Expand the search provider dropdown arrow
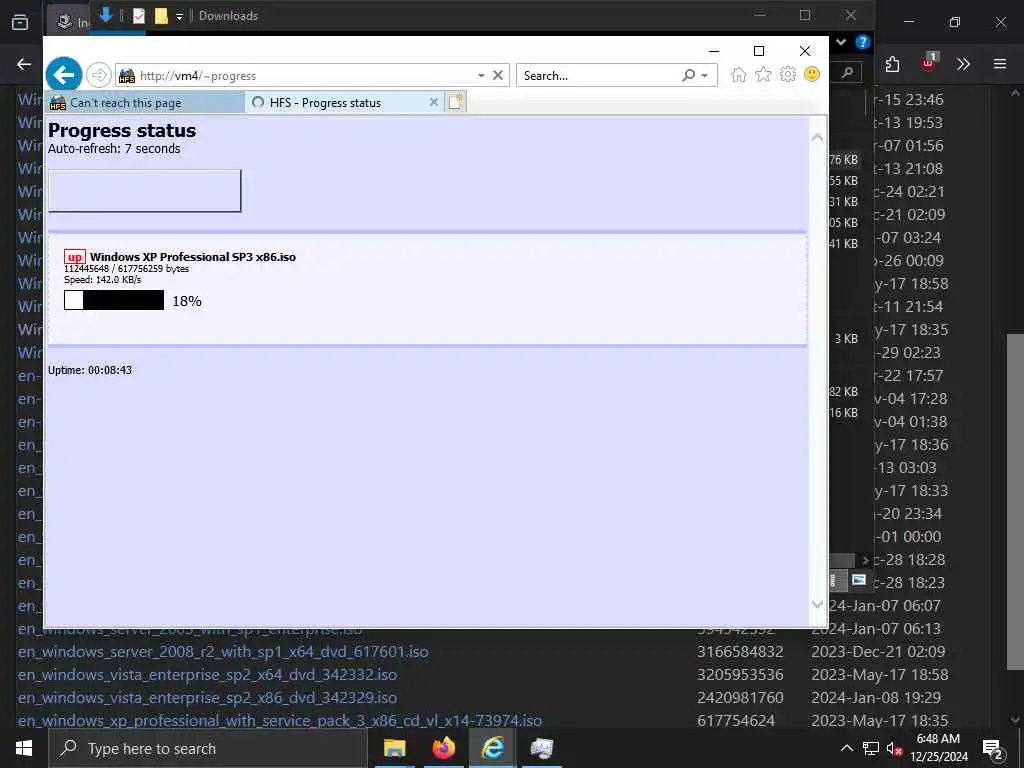This screenshot has width=1024, height=768. click(705, 76)
